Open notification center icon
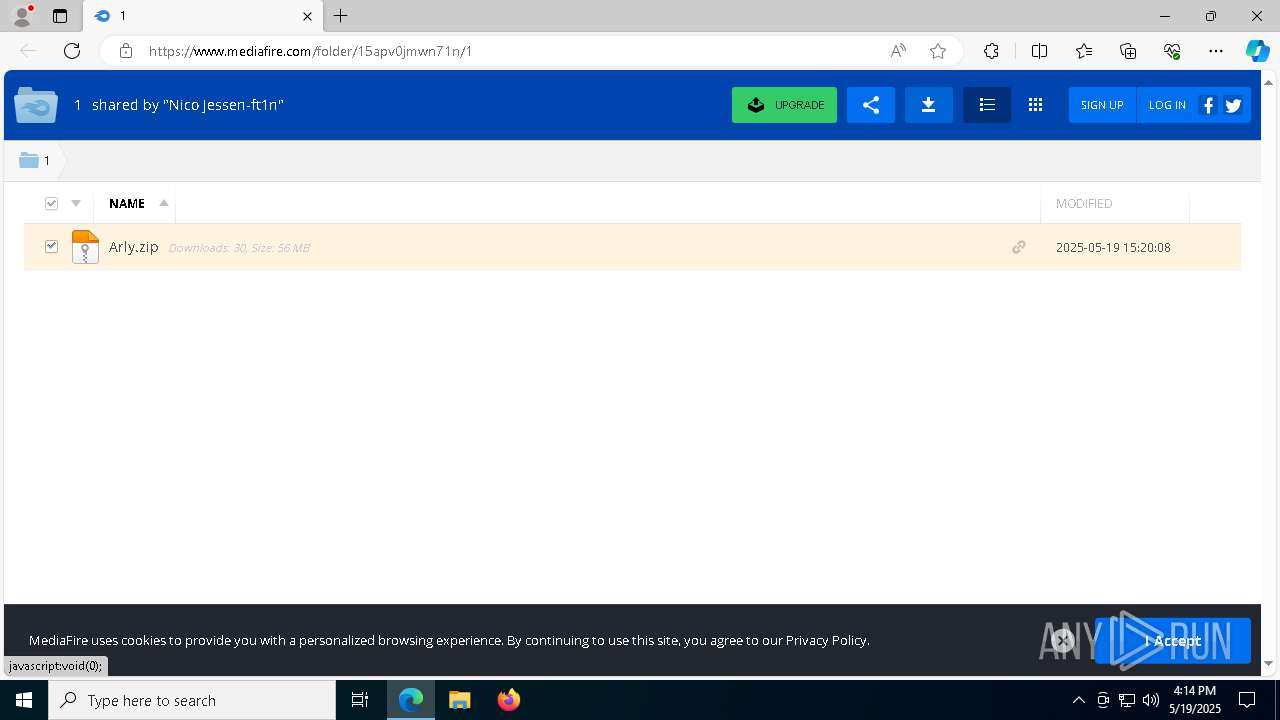Image resolution: width=1280 pixels, height=720 pixels. coord(1247,700)
